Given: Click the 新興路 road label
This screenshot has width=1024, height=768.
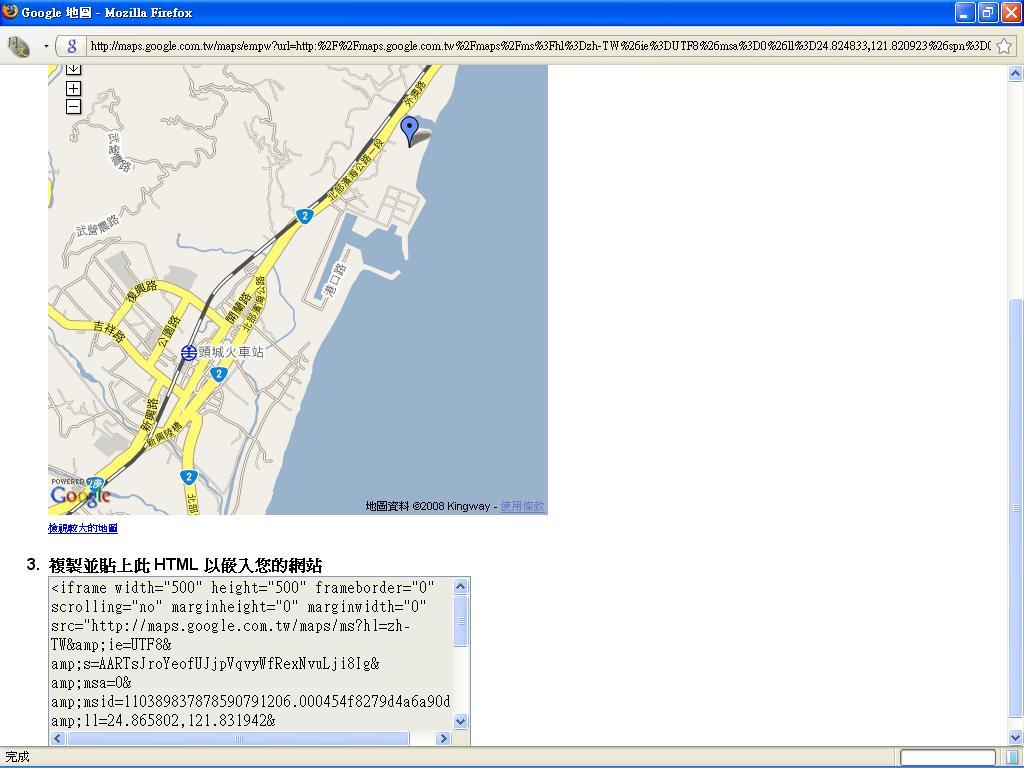Looking at the screenshot, I should tap(150, 415).
